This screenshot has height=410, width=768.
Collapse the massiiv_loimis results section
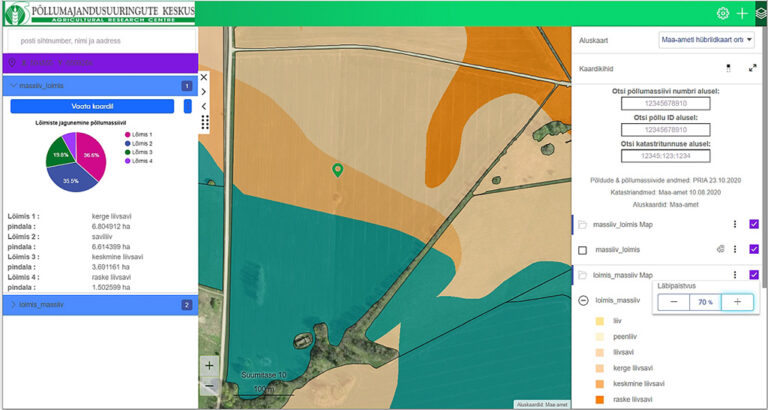[13, 86]
